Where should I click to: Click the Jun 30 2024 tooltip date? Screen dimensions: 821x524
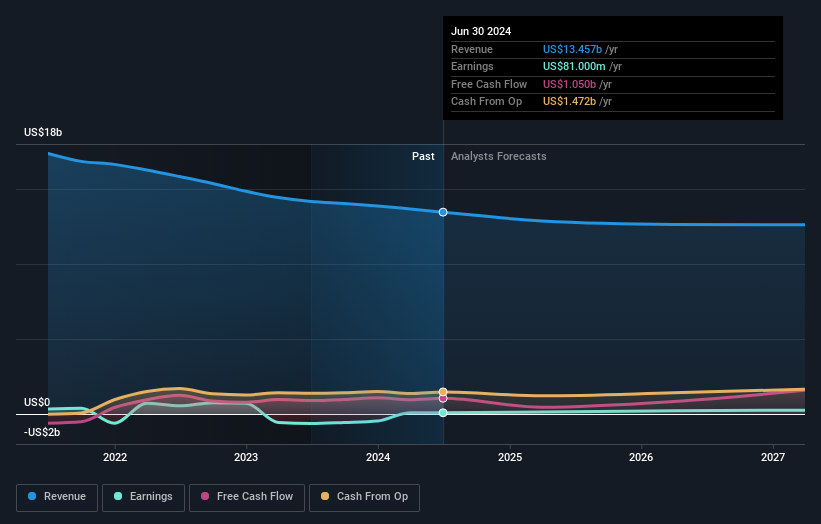pos(481,31)
